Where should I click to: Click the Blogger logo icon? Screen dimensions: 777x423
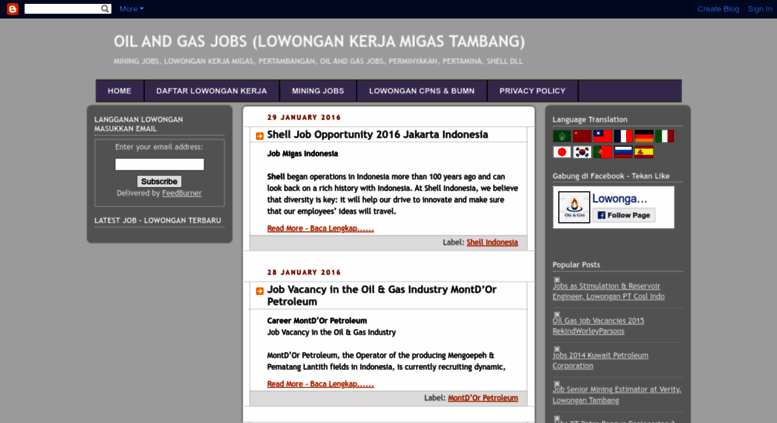click(12, 9)
